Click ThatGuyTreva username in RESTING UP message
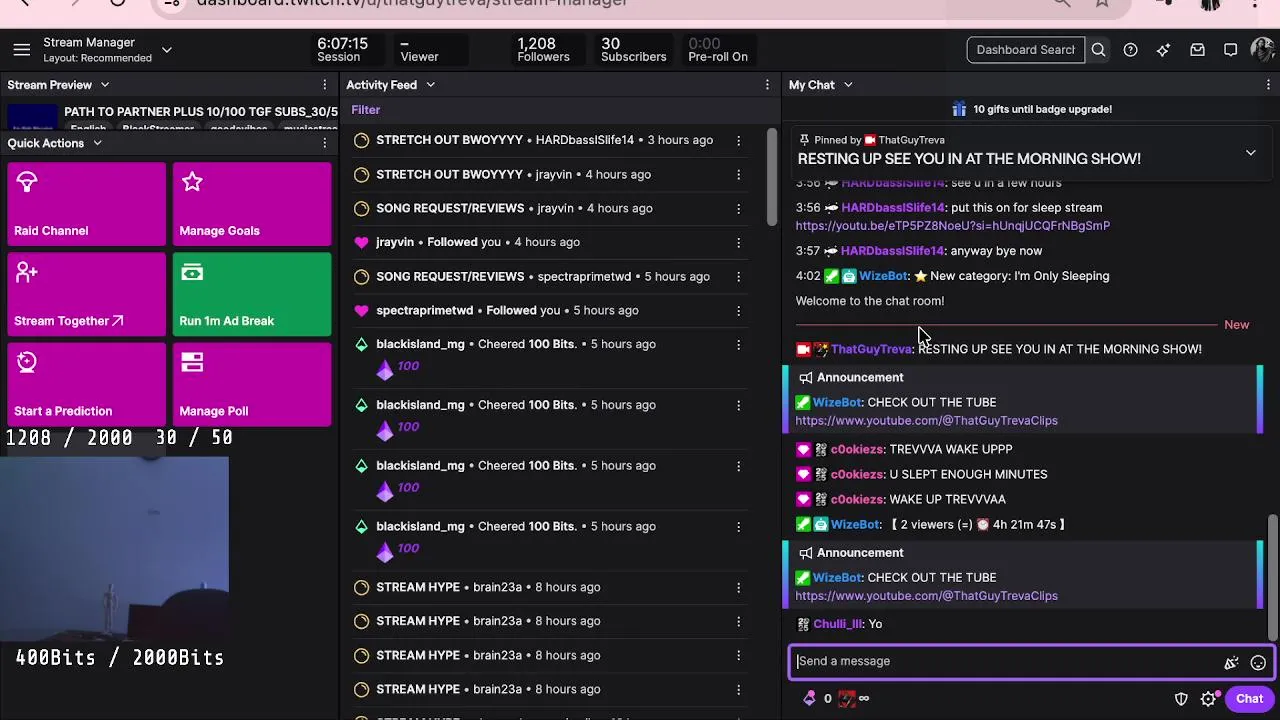The height and width of the screenshot is (720, 1280). 871,349
